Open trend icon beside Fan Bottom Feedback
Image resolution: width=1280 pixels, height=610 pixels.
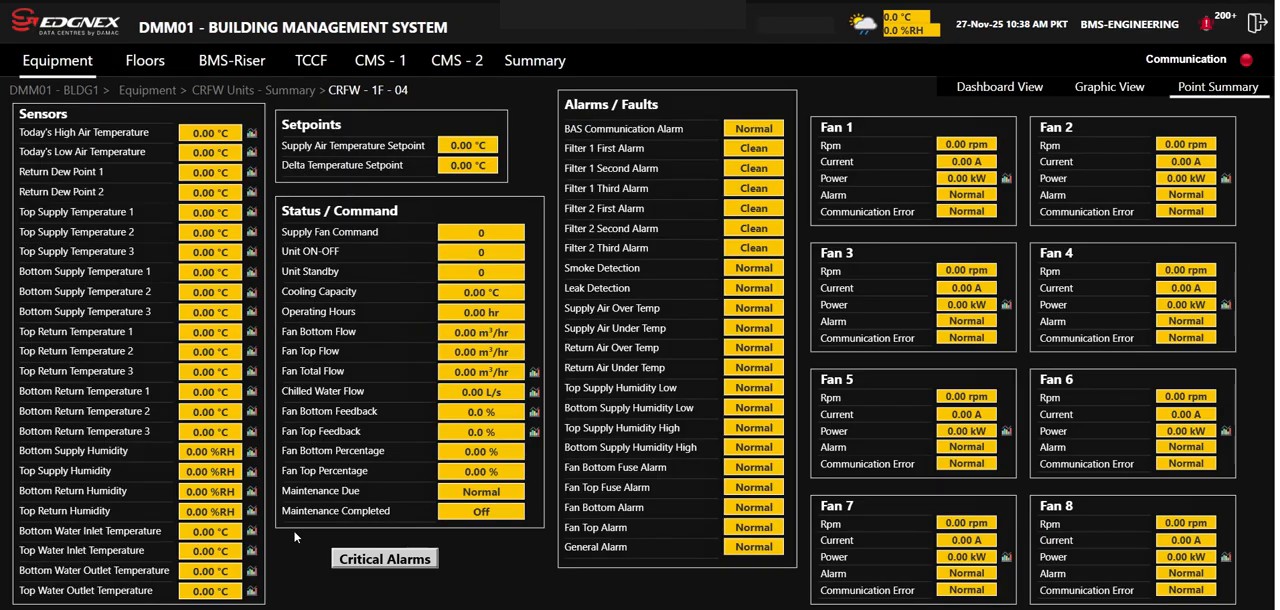[x=534, y=412]
